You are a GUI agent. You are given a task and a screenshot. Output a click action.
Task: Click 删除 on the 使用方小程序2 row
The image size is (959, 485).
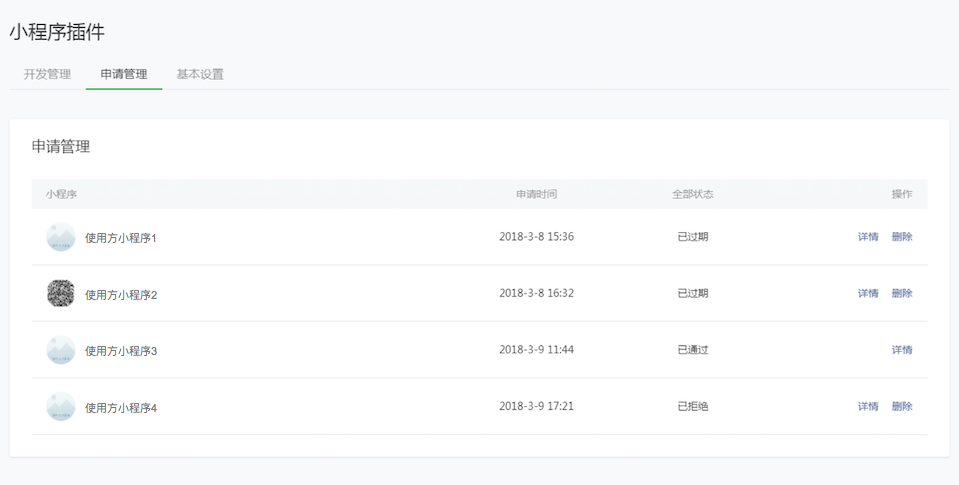[x=902, y=293]
